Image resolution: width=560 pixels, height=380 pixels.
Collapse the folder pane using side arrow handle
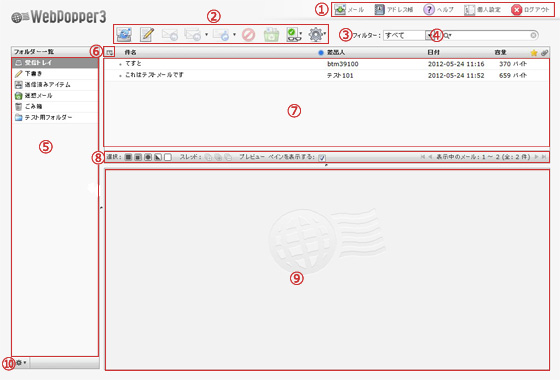pos(101,207)
